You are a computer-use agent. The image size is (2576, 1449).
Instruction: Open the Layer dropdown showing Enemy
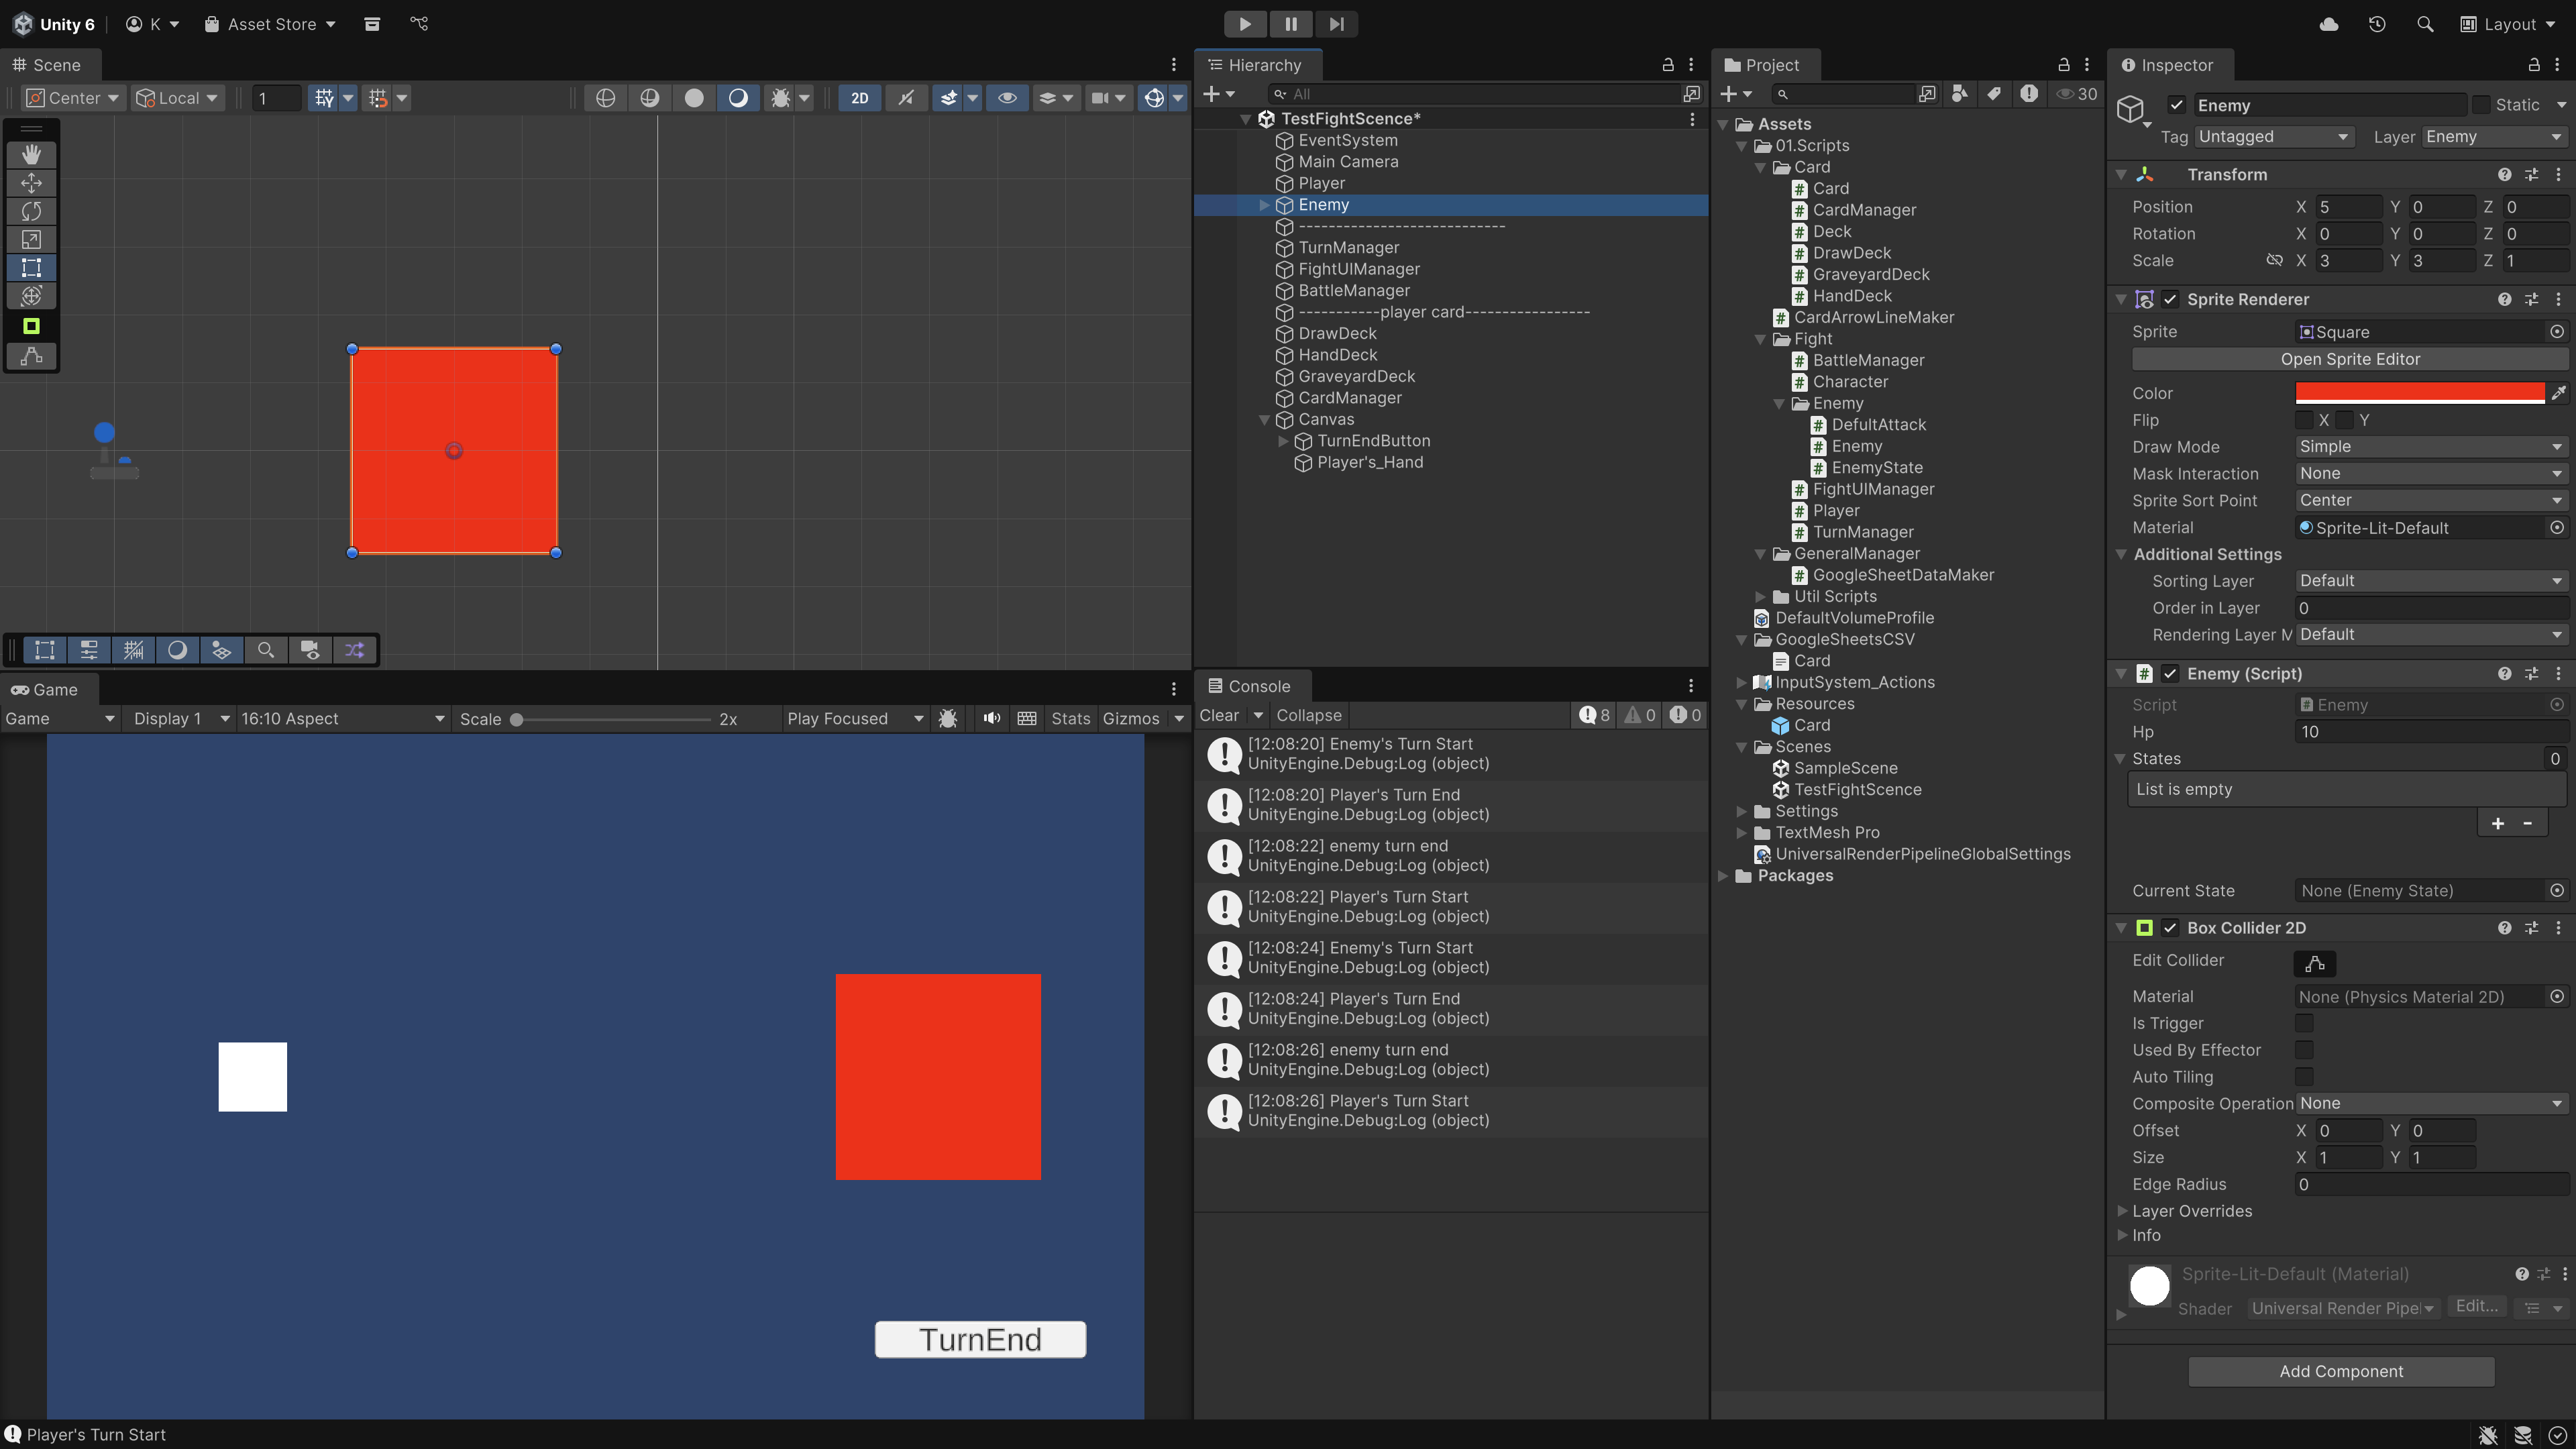pos(2494,137)
